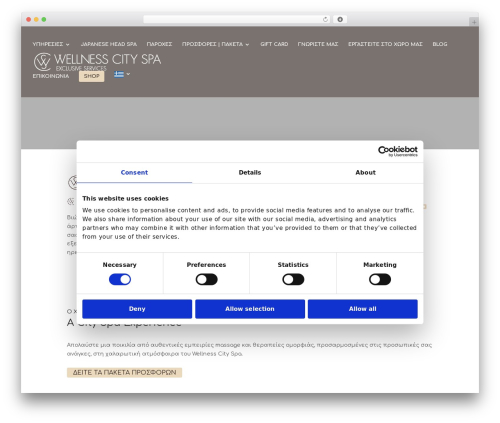Open the ΕΠΙΚΟΙΝΩΝΙΑ menu item

pyautogui.click(x=51, y=76)
